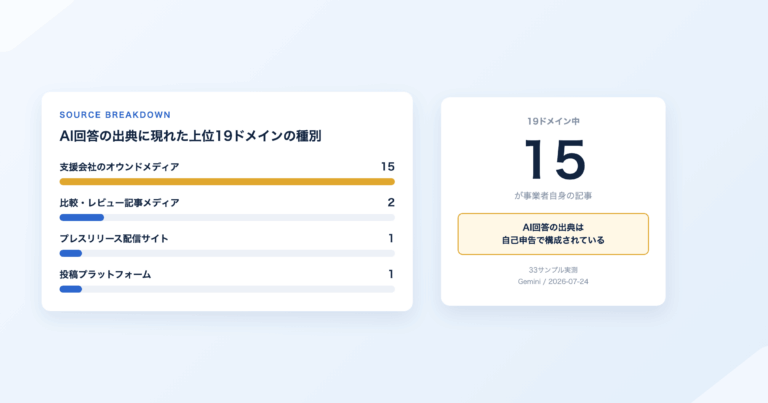Click the 比較・レビュー記事メディア label
Image resolution: width=768 pixels, height=403 pixels.
pyautogui.click(x=120, y=203)
